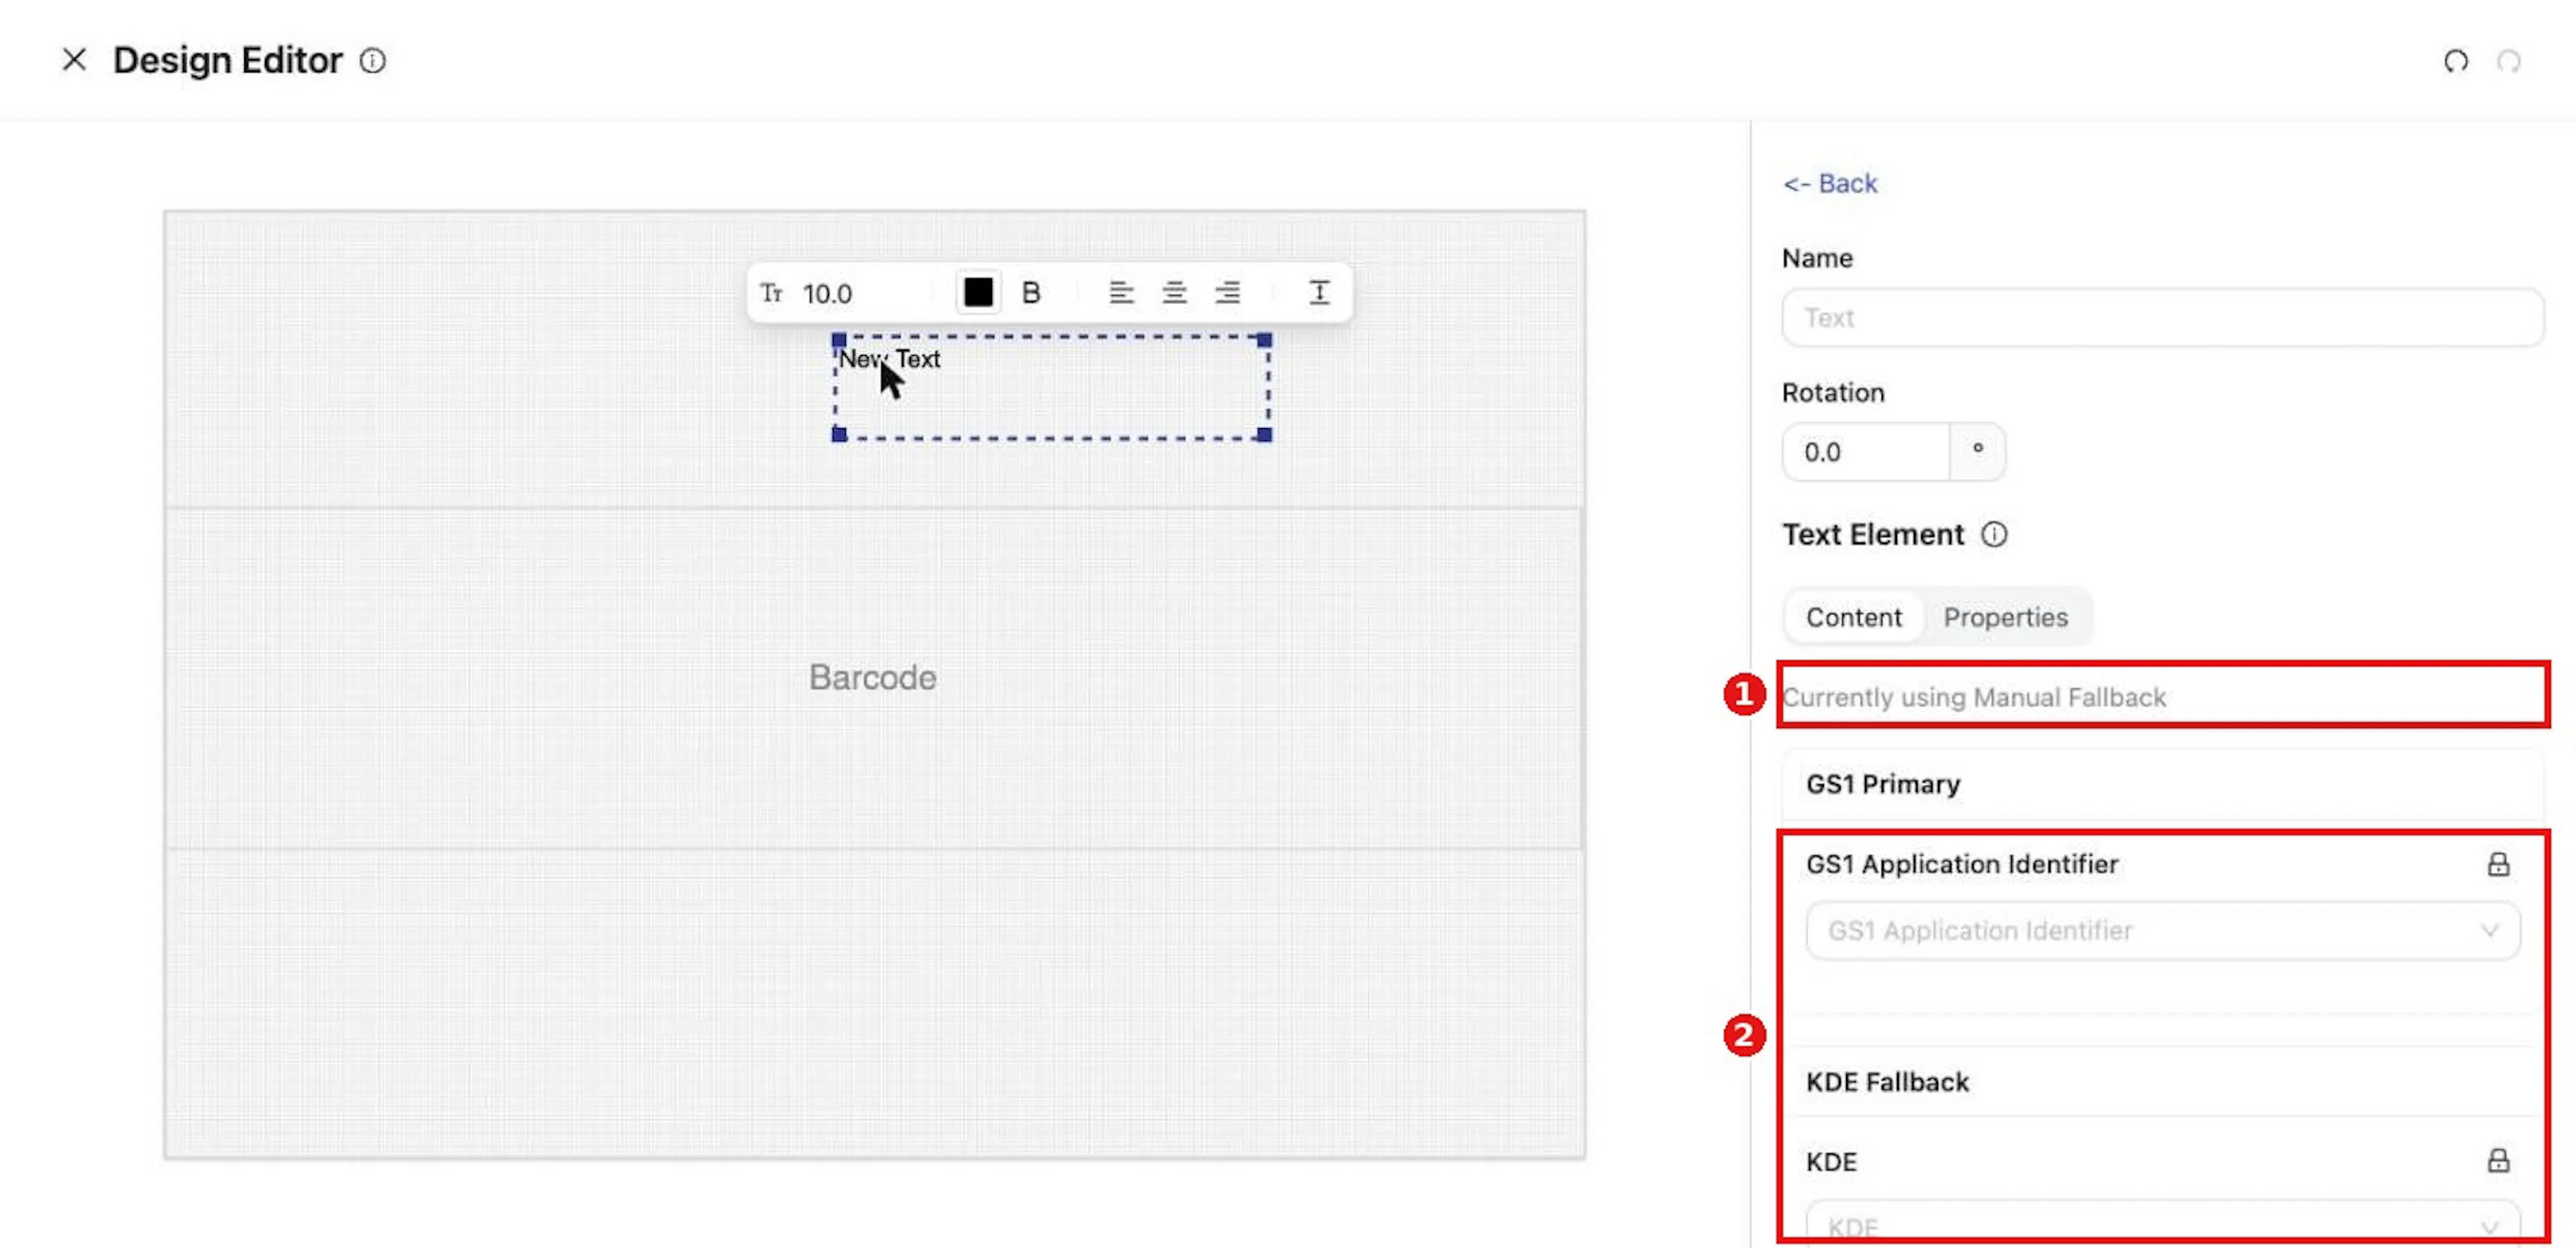Viewport: 2576px width, 1248px height.
Task: Click the top-left resize handle of text box
Action: pyautogui.click(x=839, y=340)
